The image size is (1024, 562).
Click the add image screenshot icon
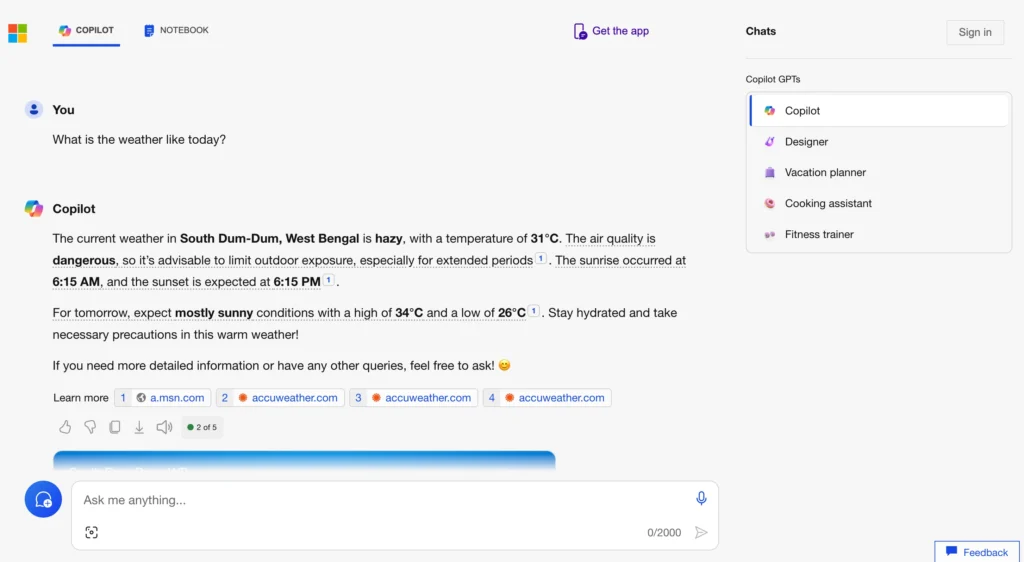91,532
